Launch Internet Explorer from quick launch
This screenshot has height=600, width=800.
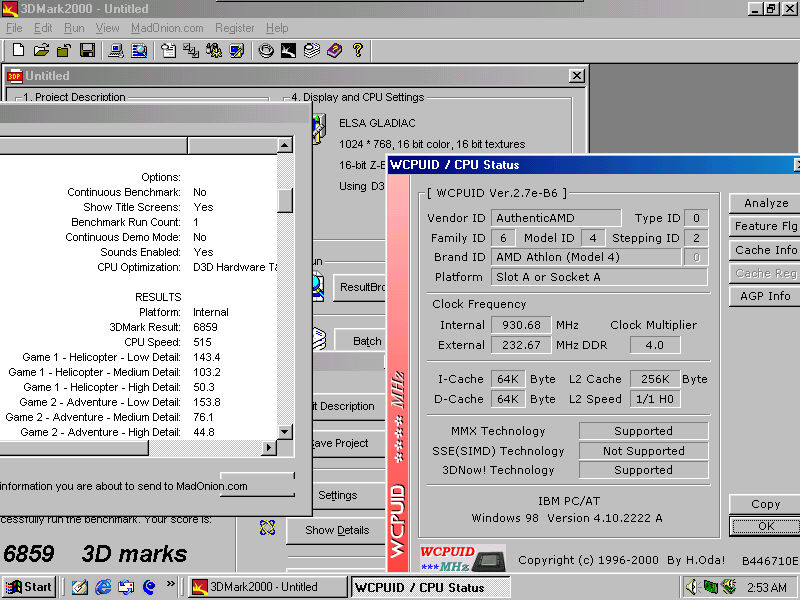point(103,587)
